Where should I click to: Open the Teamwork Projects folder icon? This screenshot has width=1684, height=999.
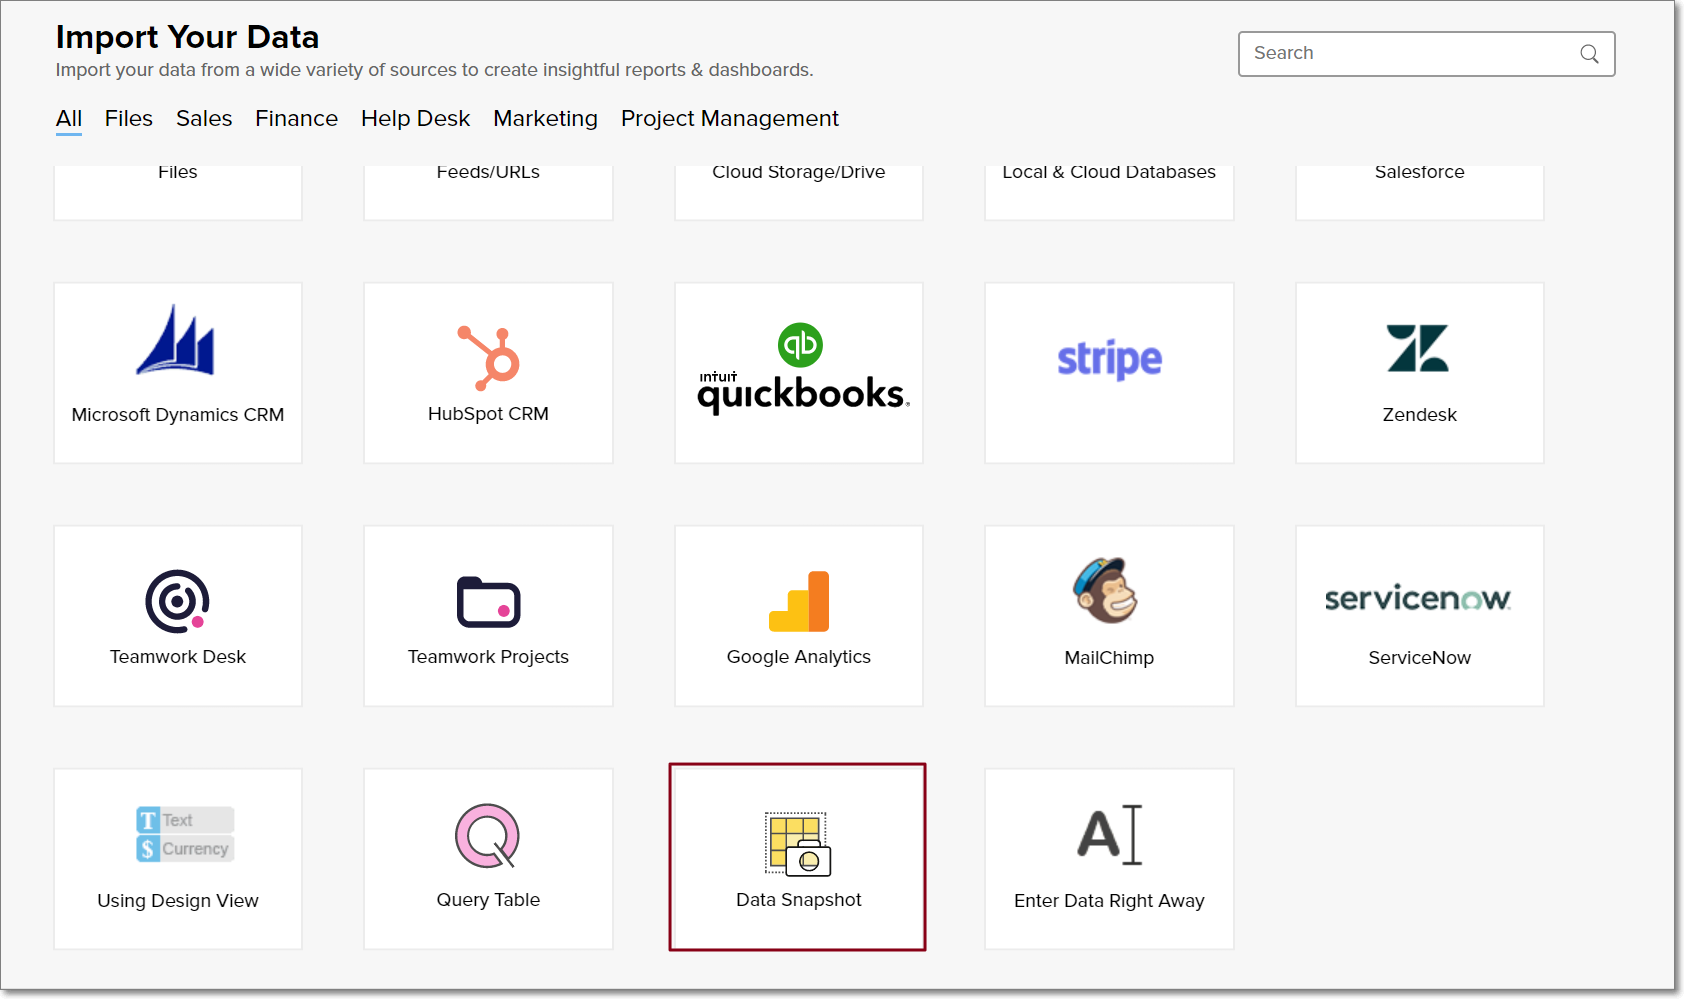[488, 602]
